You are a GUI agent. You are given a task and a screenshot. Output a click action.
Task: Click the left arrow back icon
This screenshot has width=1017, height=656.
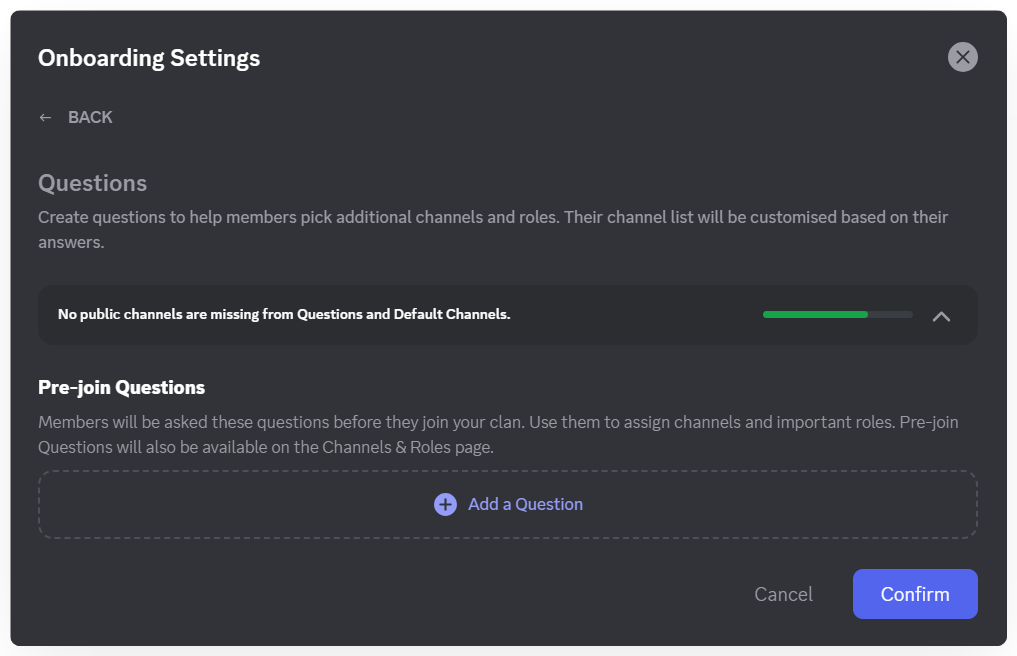pyautogui.click(x=45, y=118)
